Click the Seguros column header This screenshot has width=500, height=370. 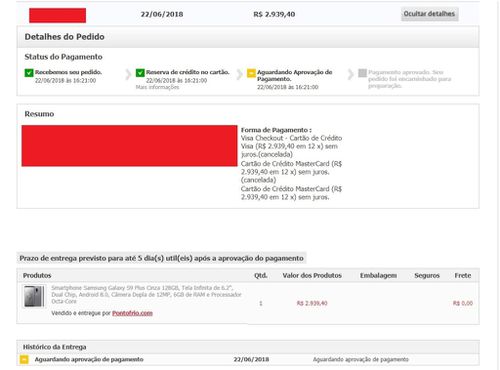click(427, 276)
